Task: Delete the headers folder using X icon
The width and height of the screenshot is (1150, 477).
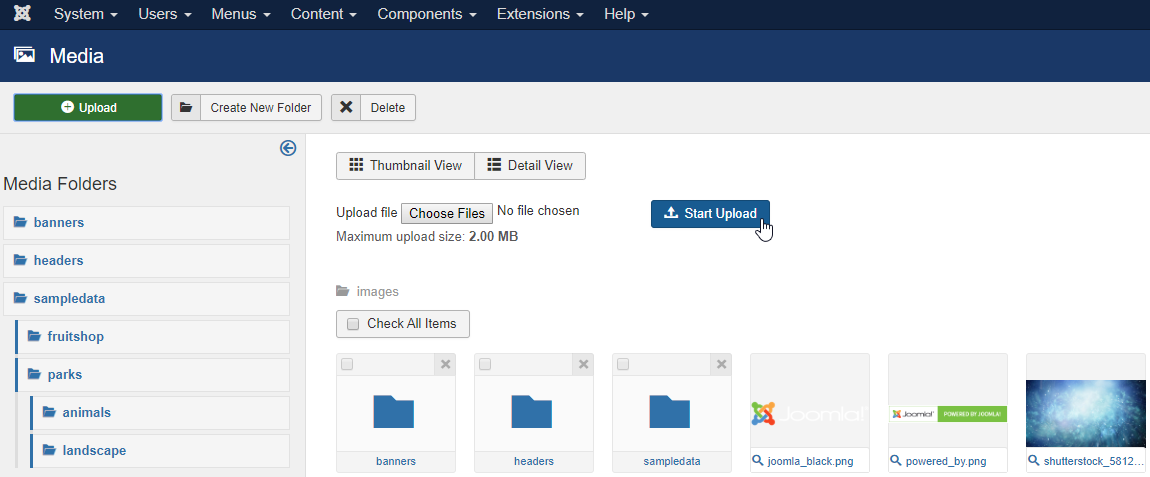Action: pos(583,365)
